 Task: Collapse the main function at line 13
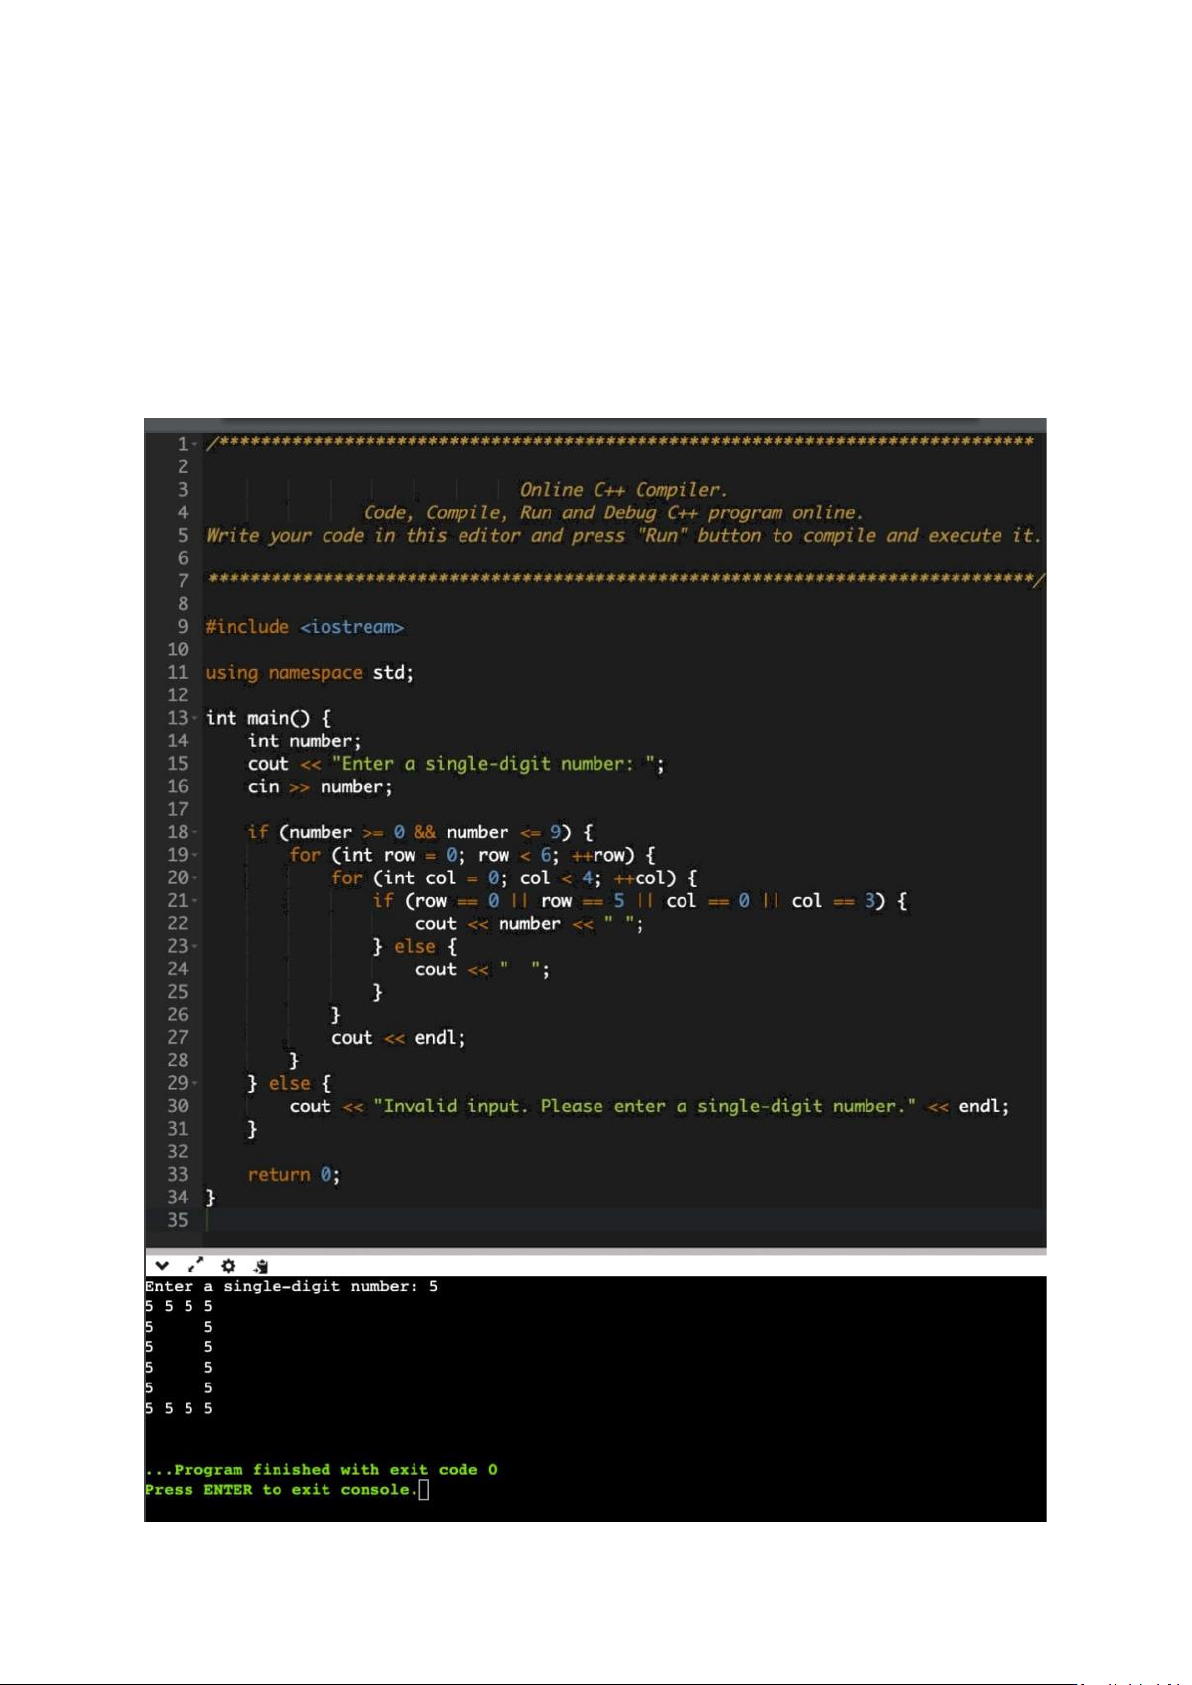194,718
